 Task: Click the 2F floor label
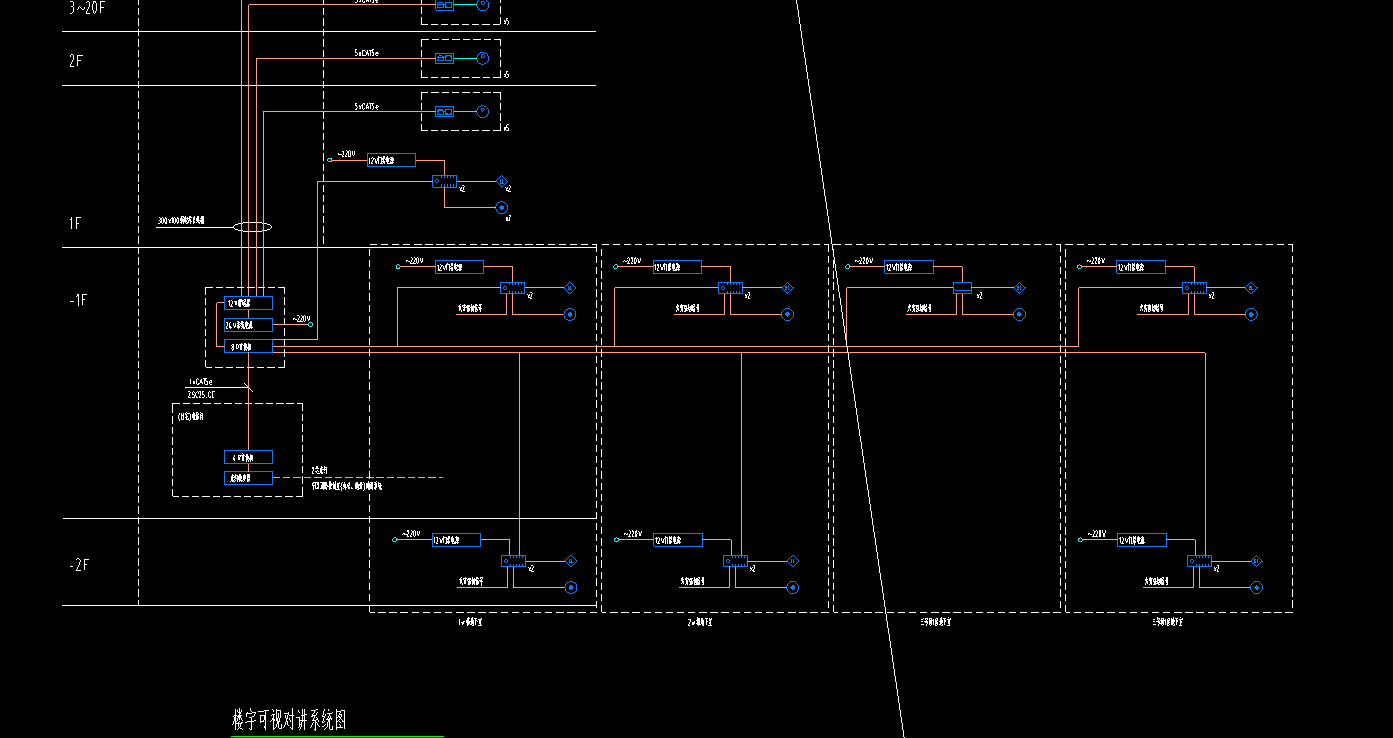(x=76, y=61)
